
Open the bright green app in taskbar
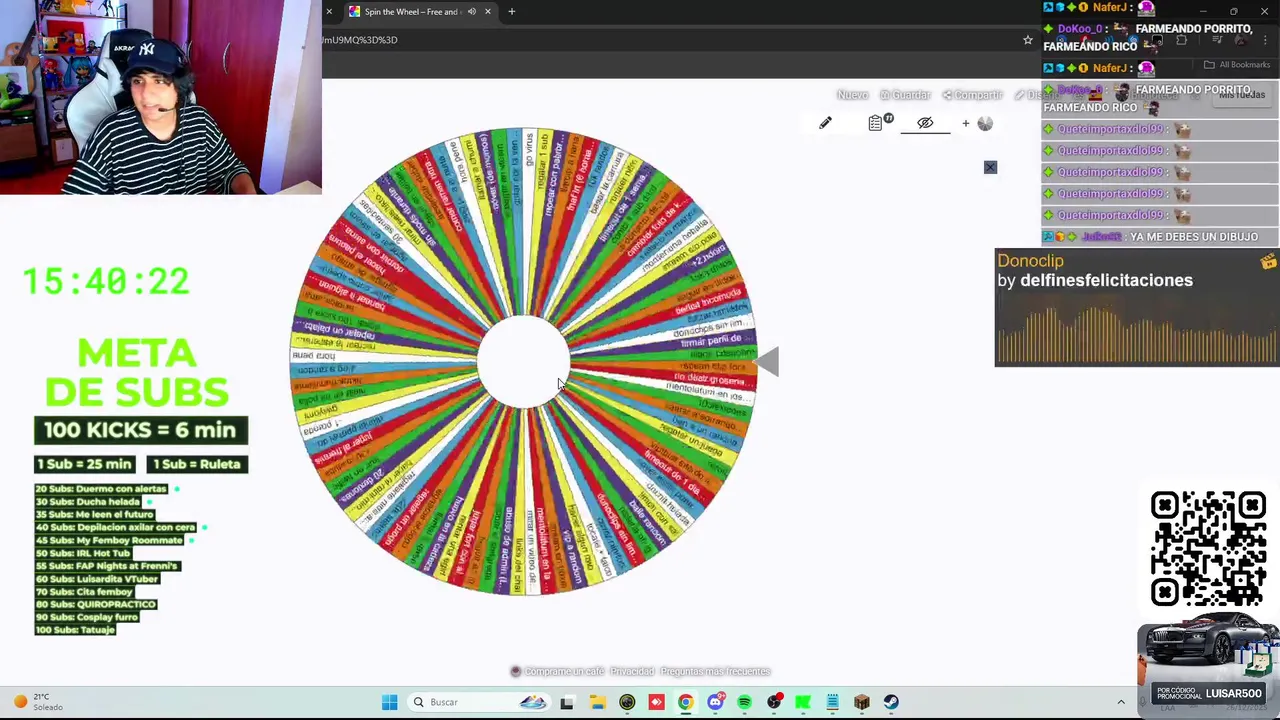803,702
